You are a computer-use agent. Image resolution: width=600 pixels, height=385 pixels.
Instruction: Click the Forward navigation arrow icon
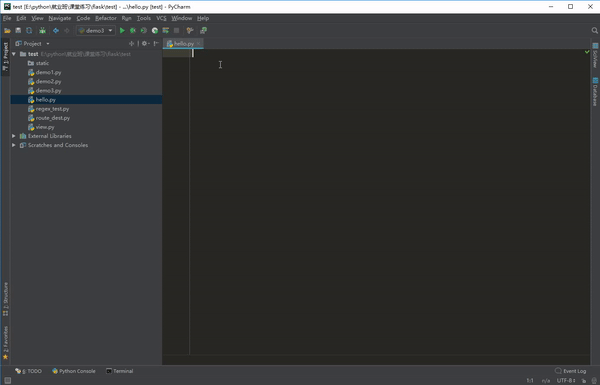67,31
